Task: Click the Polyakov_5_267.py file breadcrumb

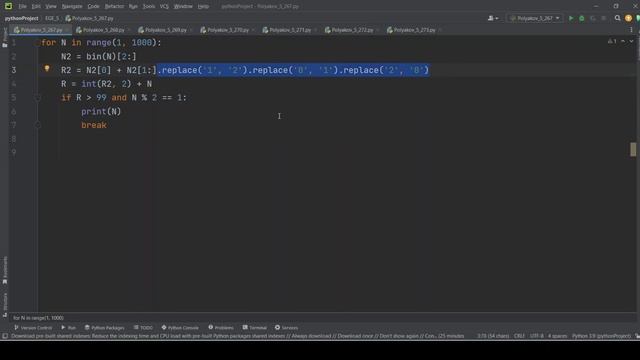Action: (x=89, y=18)
